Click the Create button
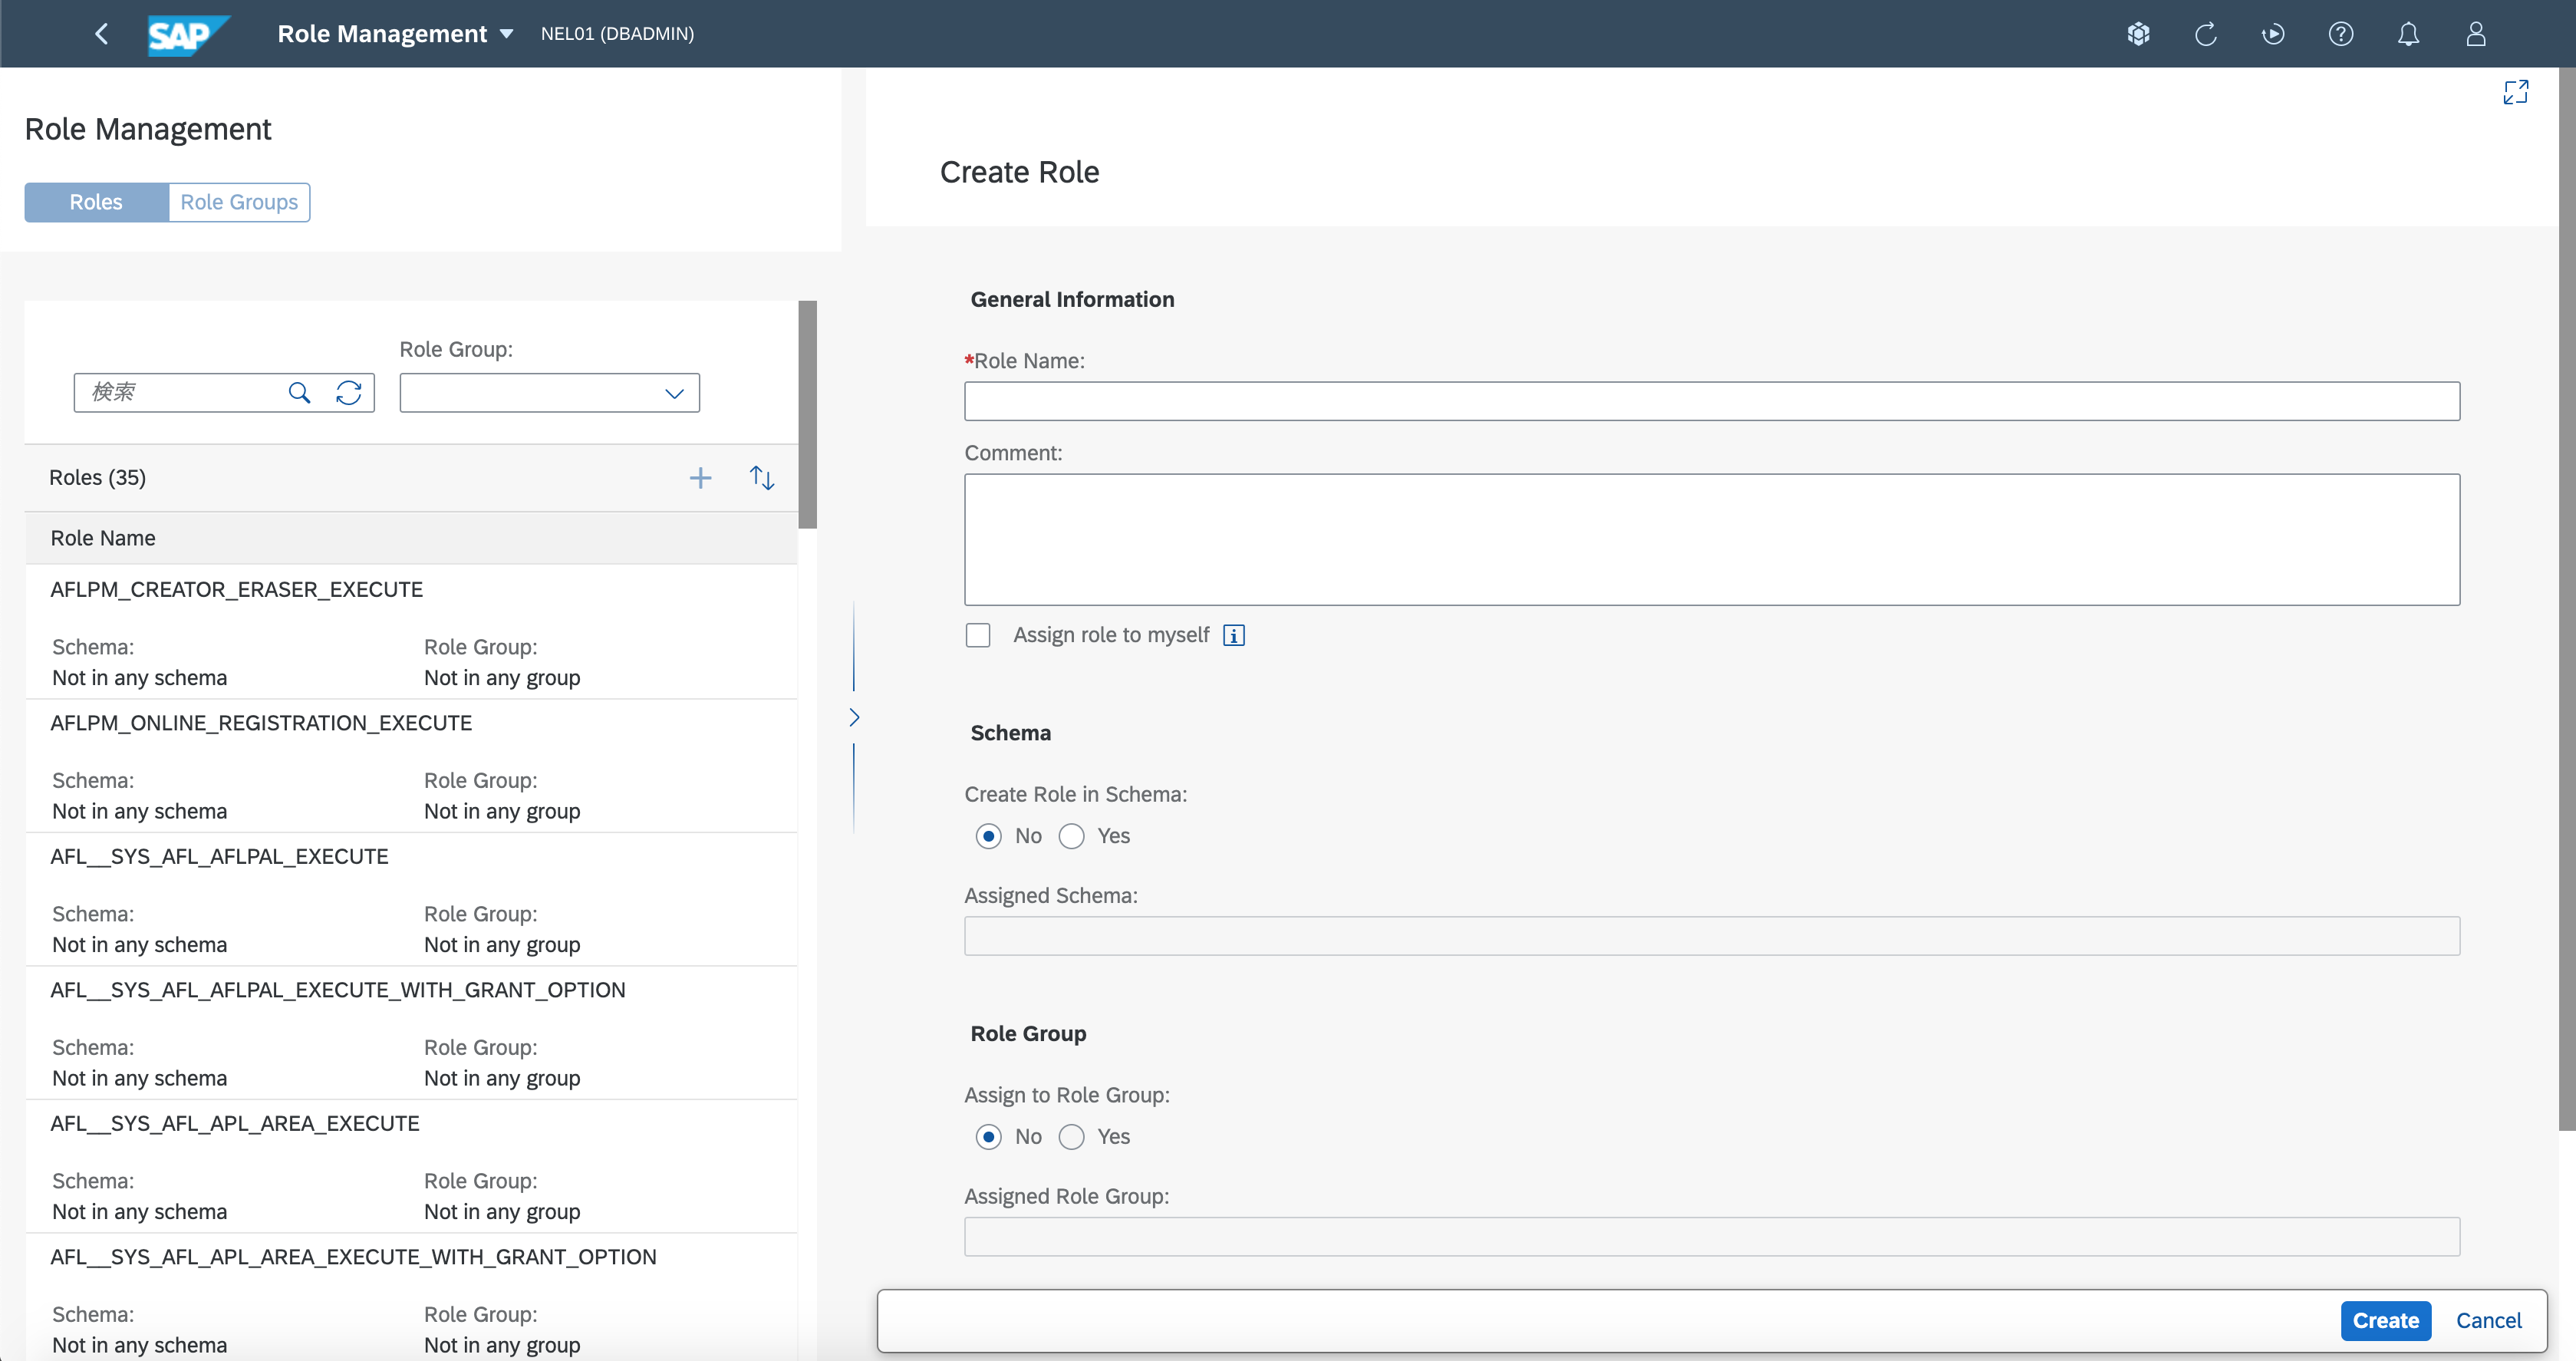The height and width of the screenshot is (1361, 2576). click(2385, 1320)
